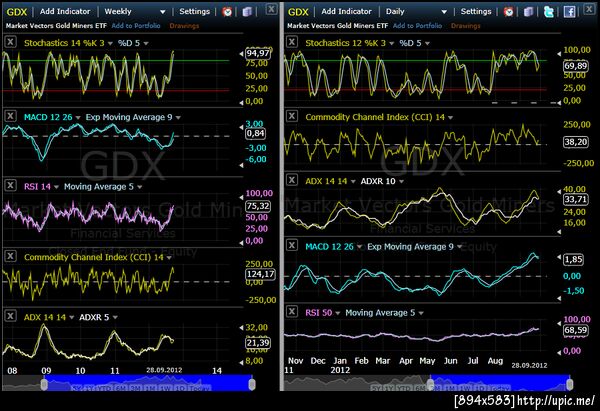Remove Stochastics 14 indicator in Weekly chart
Image resolution: width=600 pixels, height=411 pixels.
pos(10,42)
